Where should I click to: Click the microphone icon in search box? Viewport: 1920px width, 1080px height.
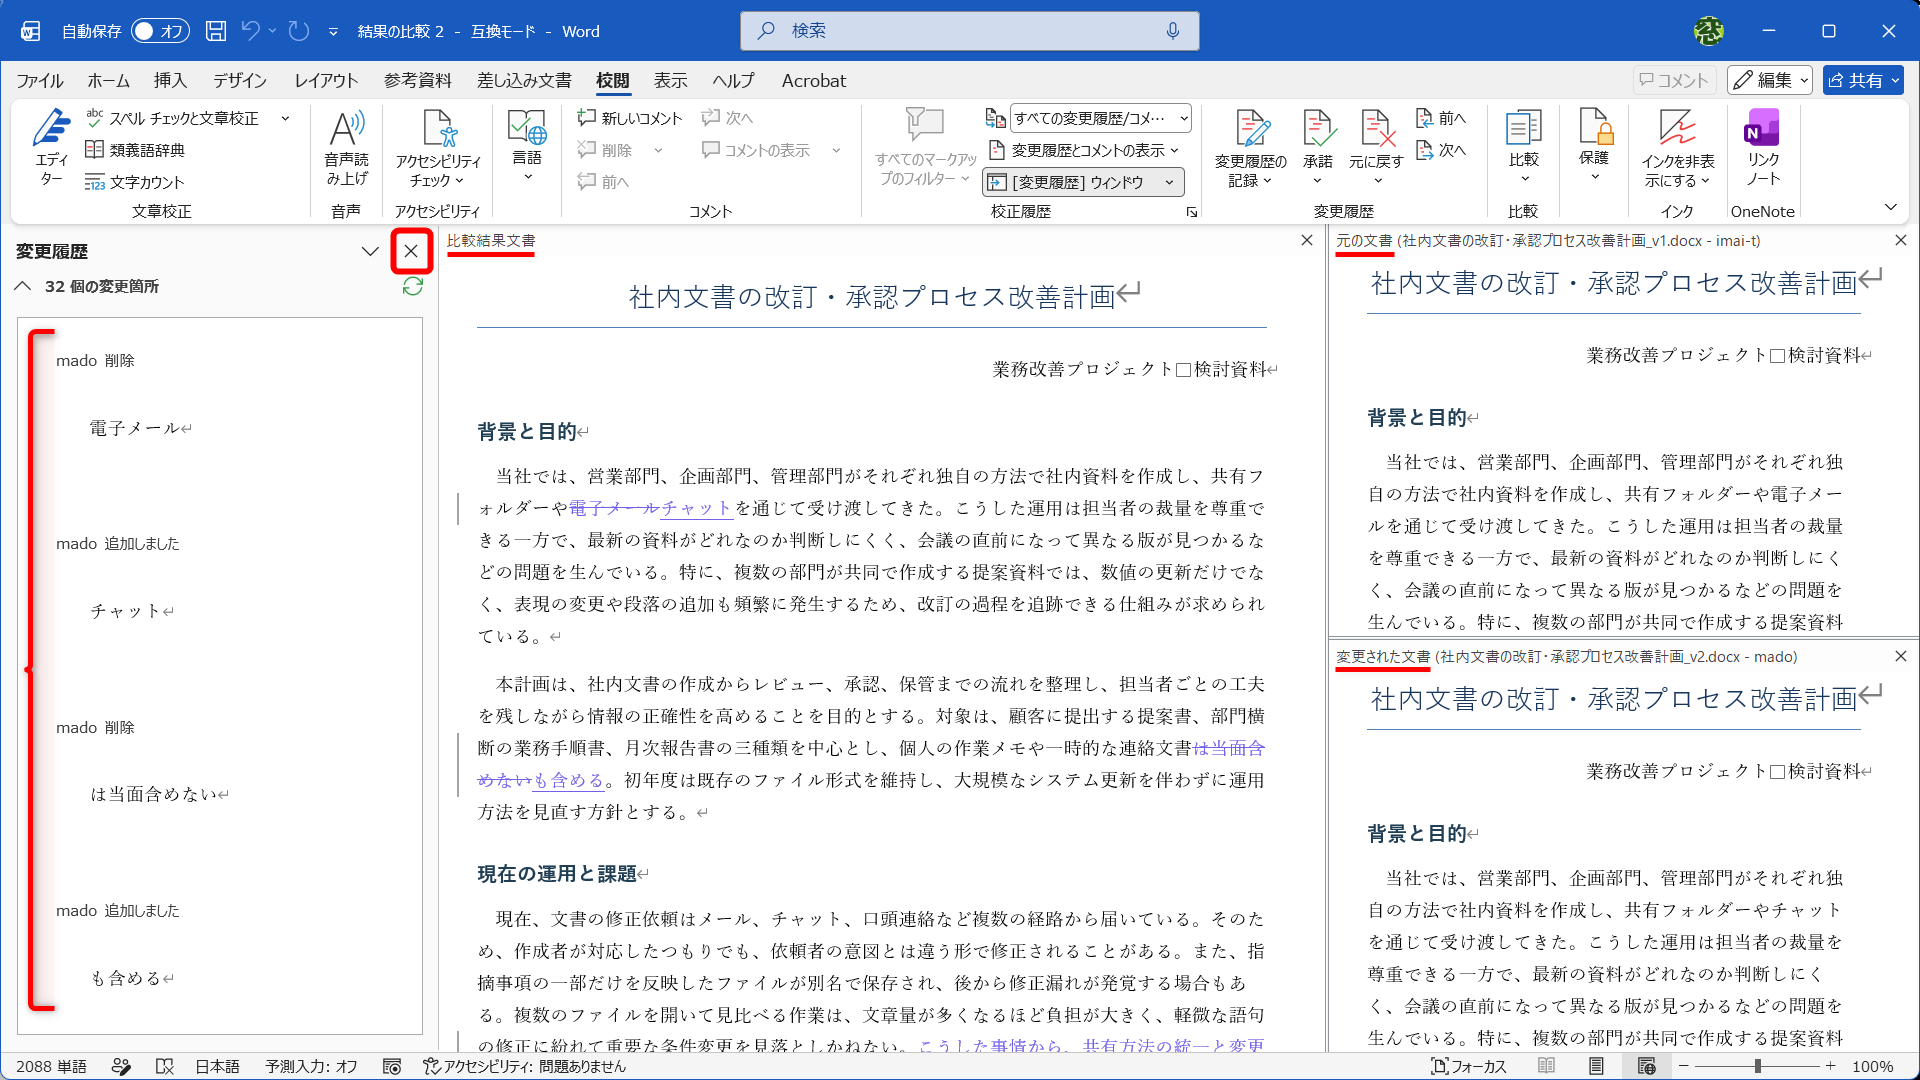[x=1173, y=31]
